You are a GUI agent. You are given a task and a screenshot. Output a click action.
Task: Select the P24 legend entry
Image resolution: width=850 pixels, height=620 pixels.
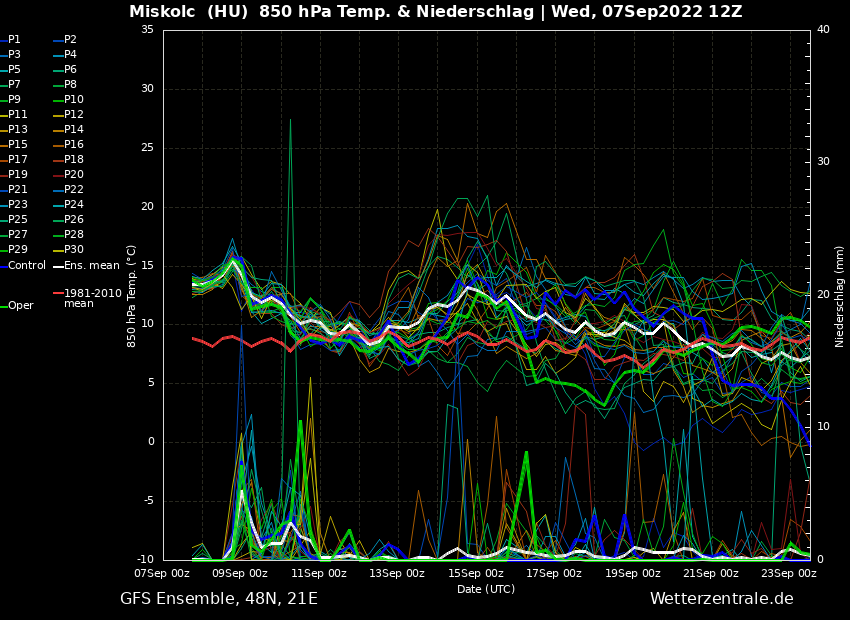pos(73,205)
